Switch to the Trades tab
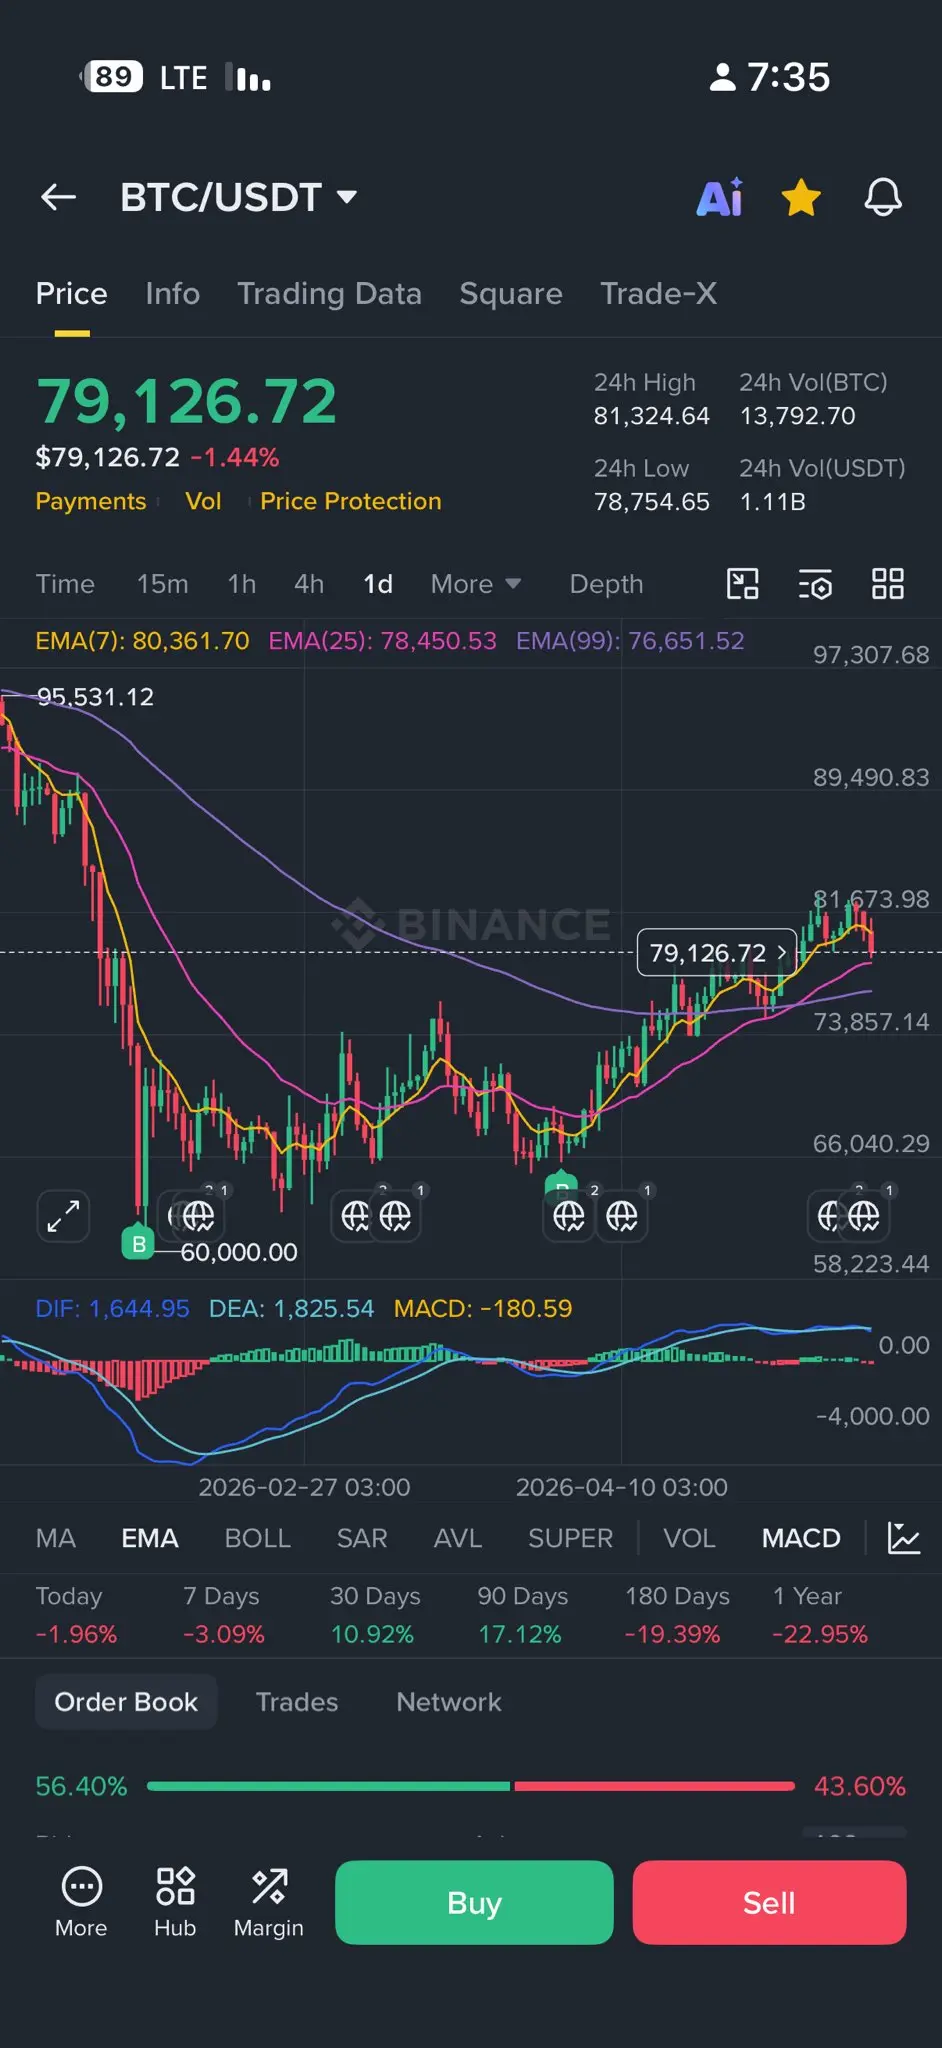The height and width of the screenshot is (2048, 942). pyautogui.click(x=297, y=1702)
